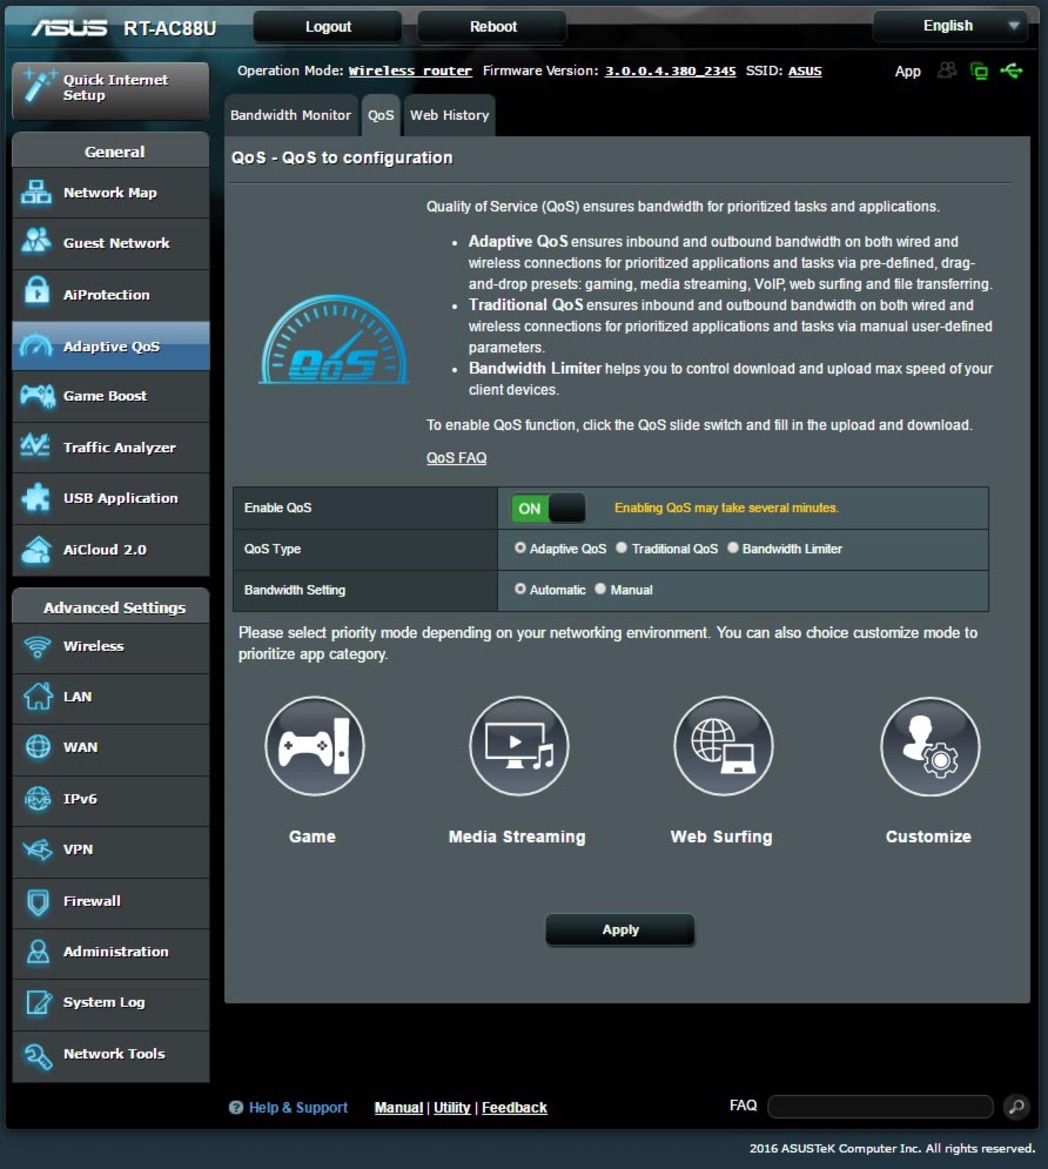Click the USB Application puzzle icon
Screen dimensions: 1048x1169
[36, 497]
